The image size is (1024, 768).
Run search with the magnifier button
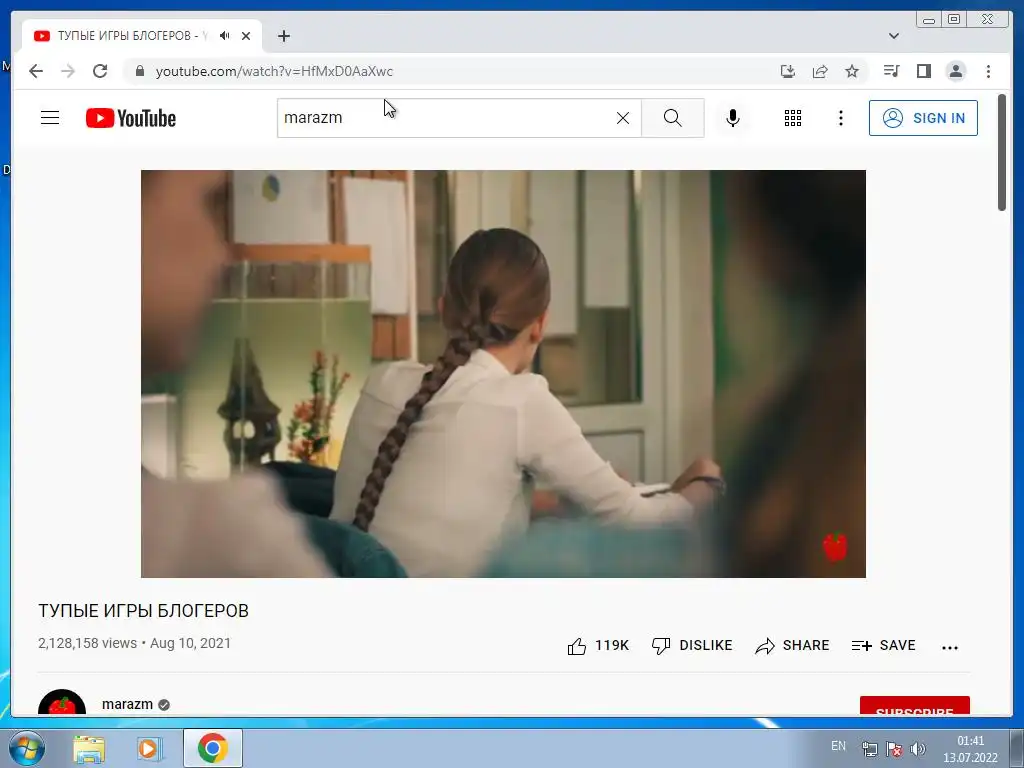coord(673,118)
